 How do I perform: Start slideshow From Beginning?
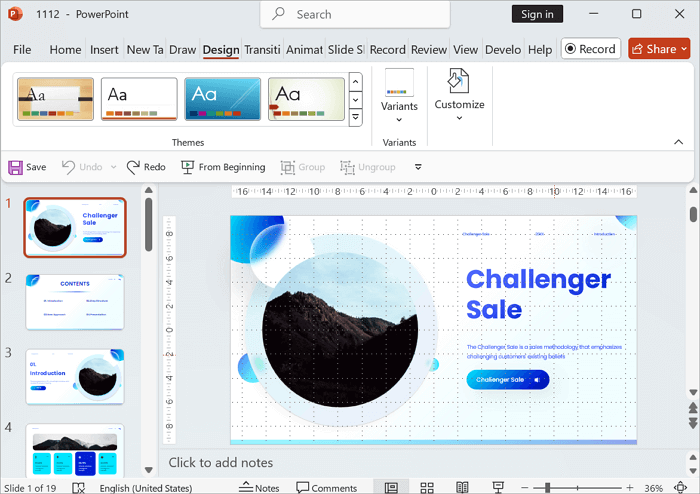(223, 167)
